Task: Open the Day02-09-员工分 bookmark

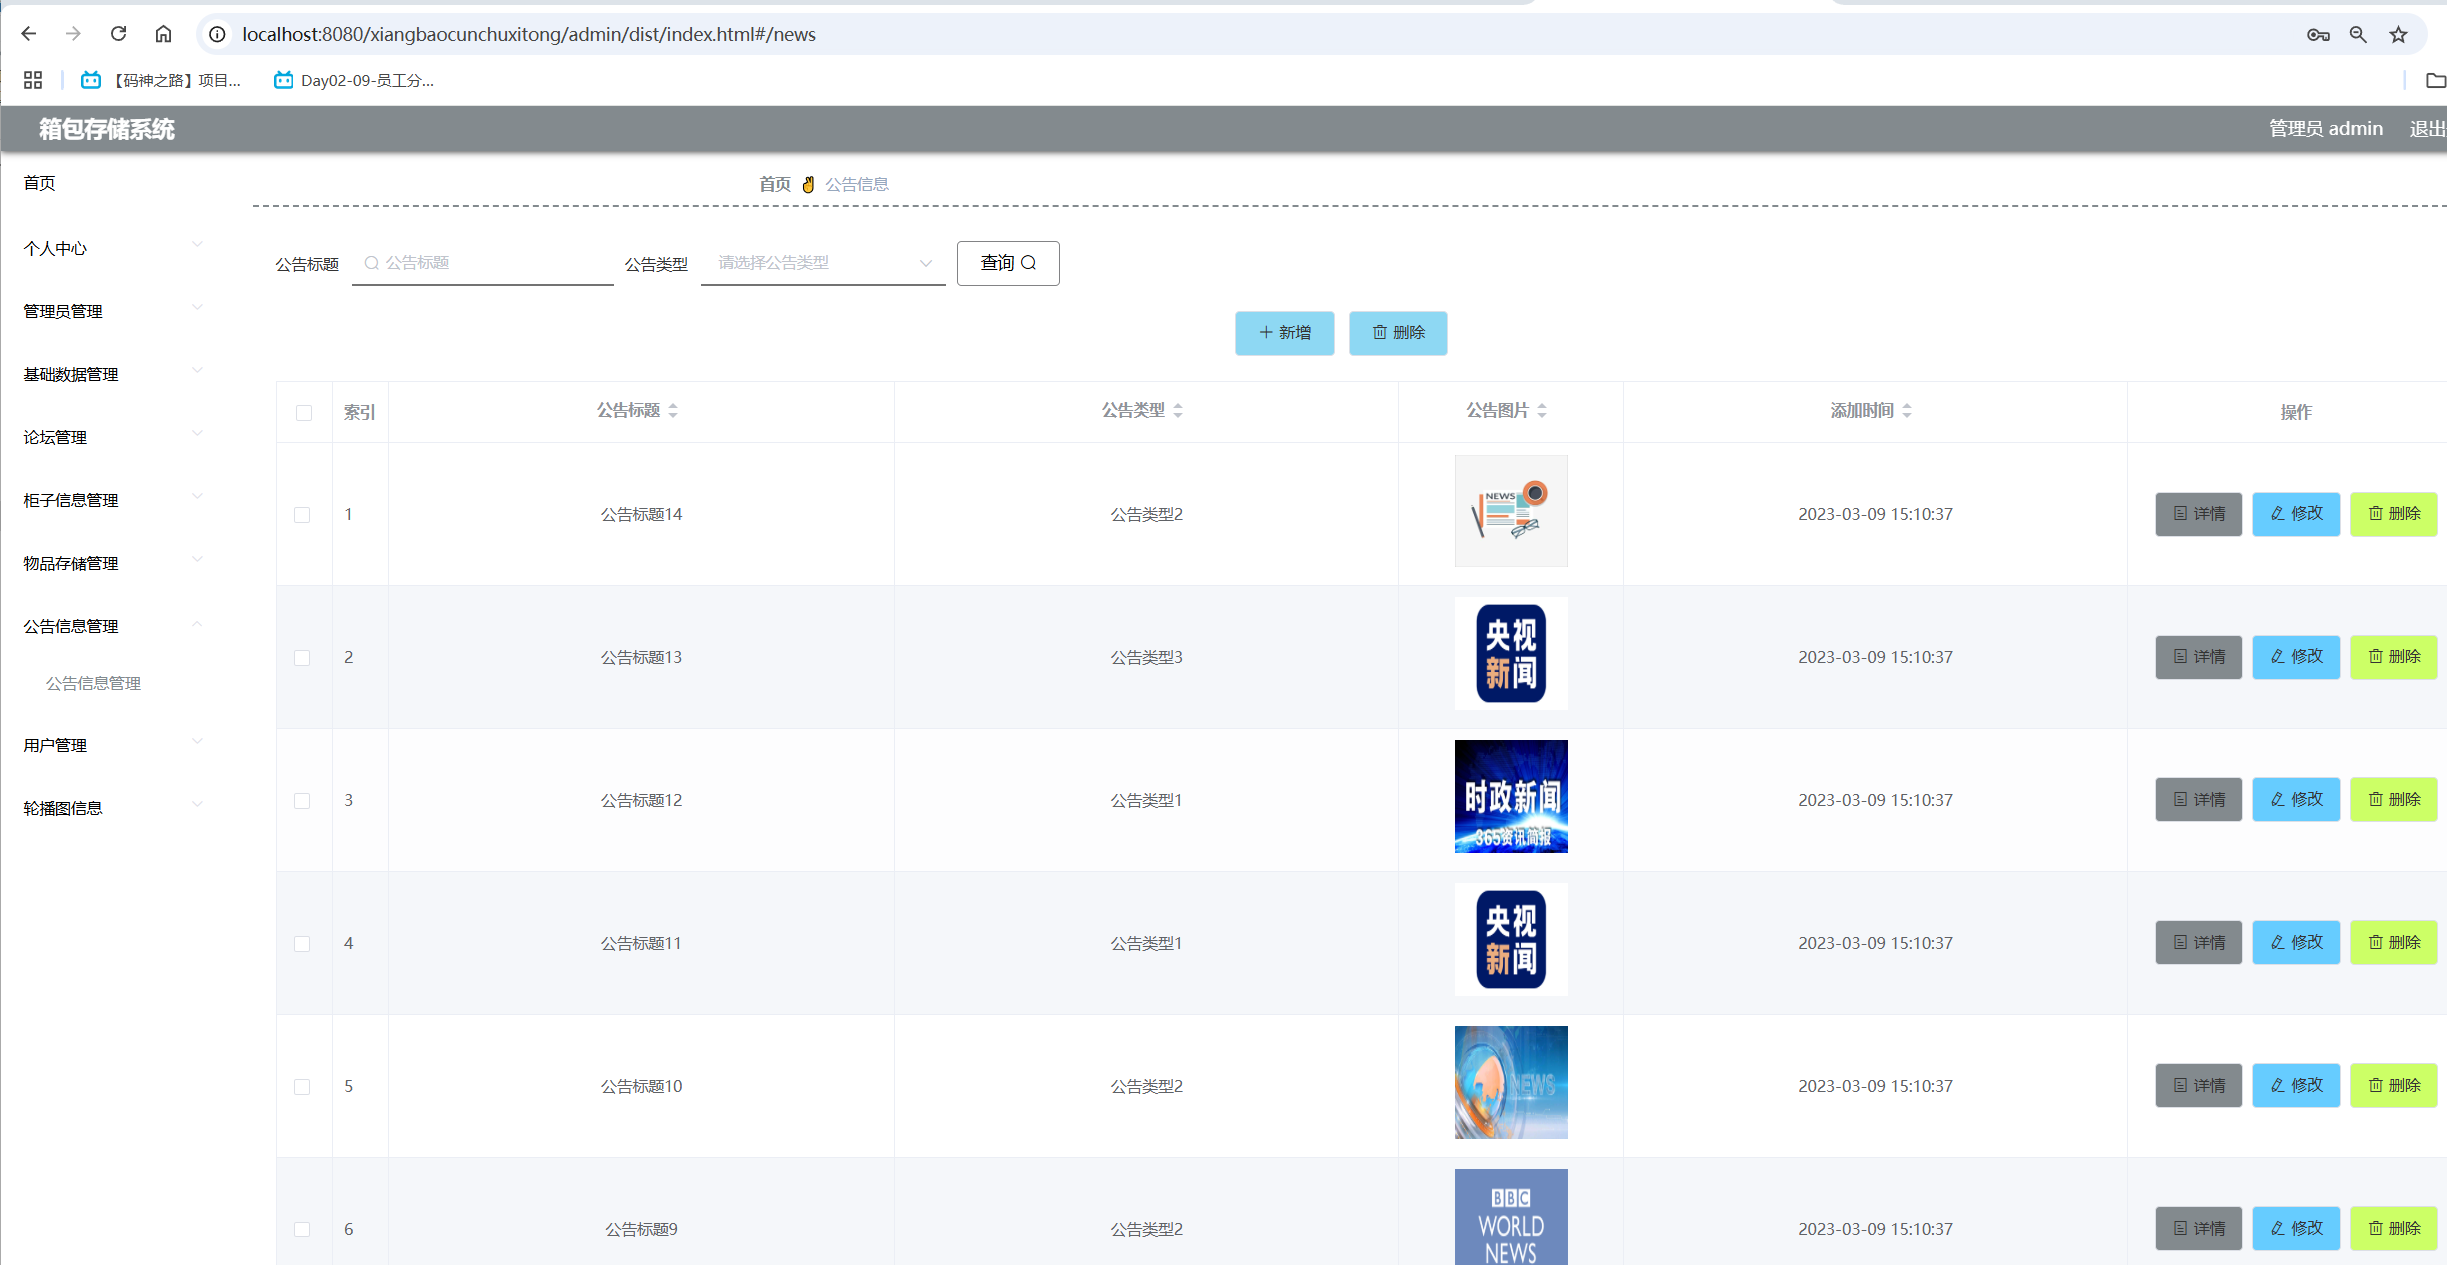Action: [x=354, y=80]
